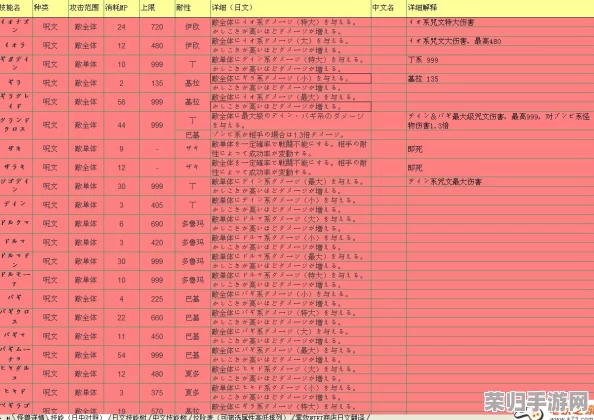This screenshot has height=420, width=594.
Task: Click the MP cost cell showing 54
Action: pyautogui.click(x=121, y=355)
